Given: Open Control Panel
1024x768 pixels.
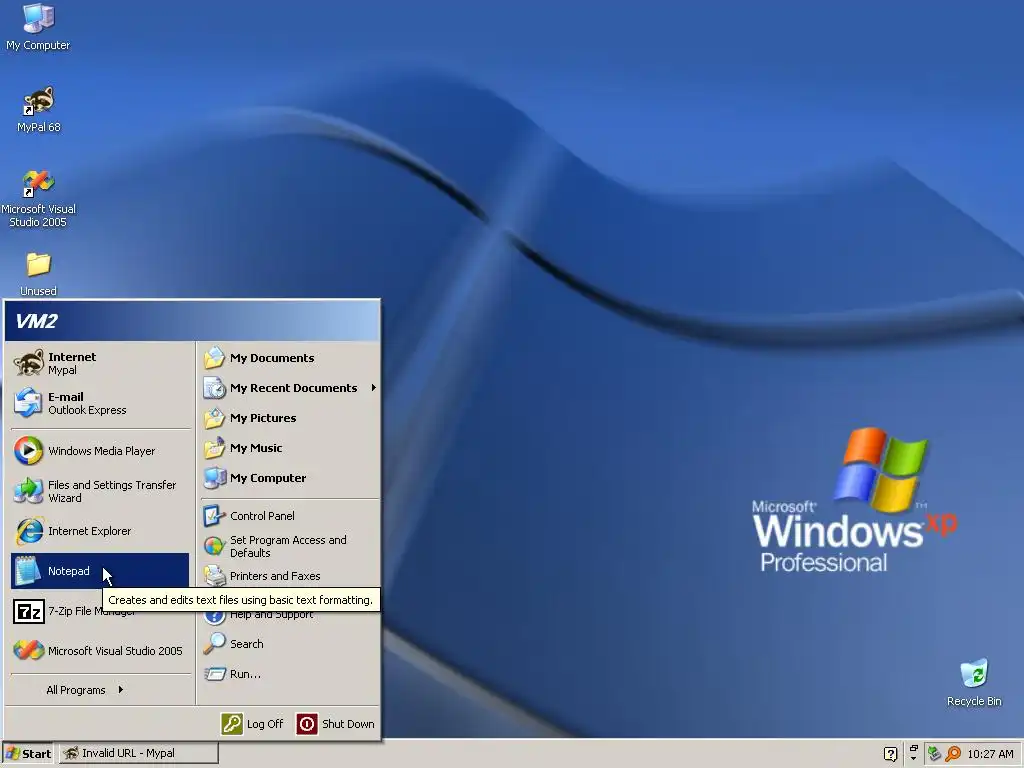Looking at the screenshot, I should [x=290, y=516].
